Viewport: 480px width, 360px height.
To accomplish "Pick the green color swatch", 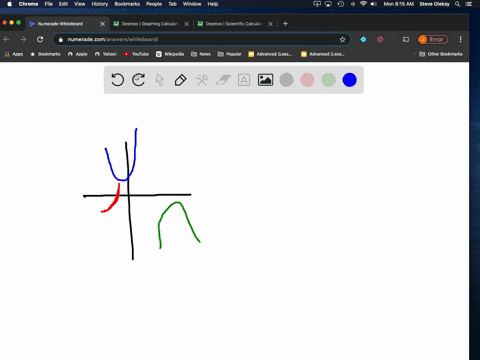I will pos(329,80).
